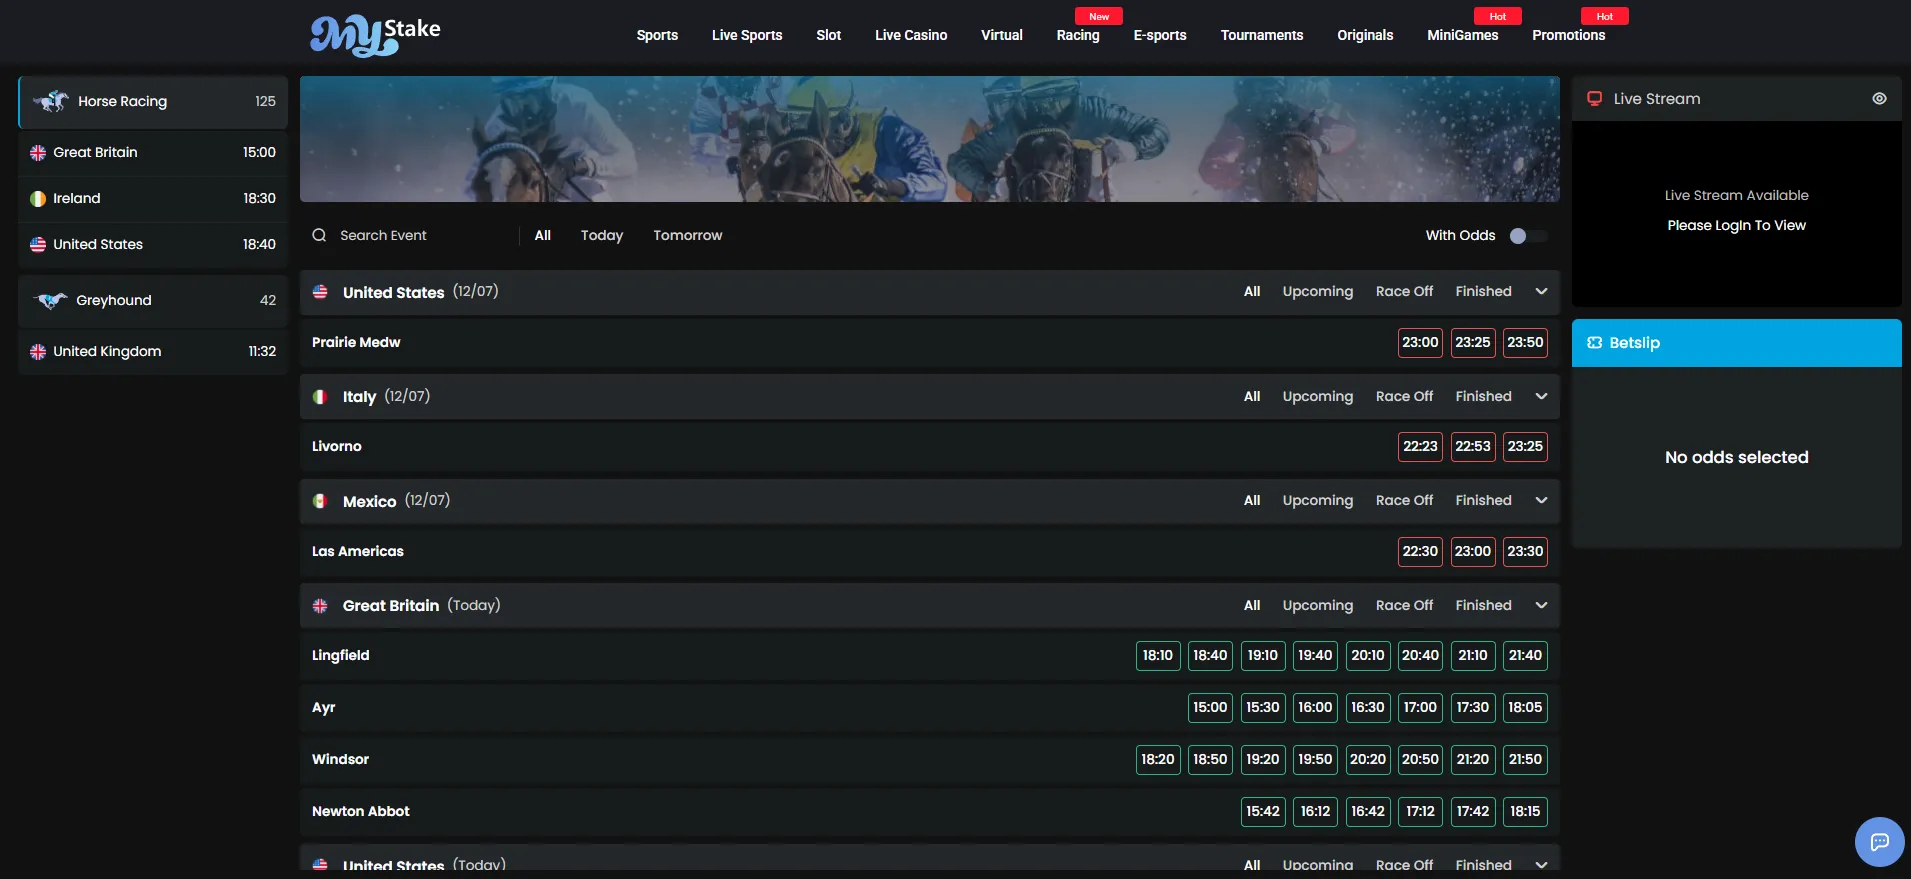The width and height of the screenshot is (1911, 879).
Task: Open Livorno 22:53 race
Action: pyautogui.click(x=1472, y=447)
